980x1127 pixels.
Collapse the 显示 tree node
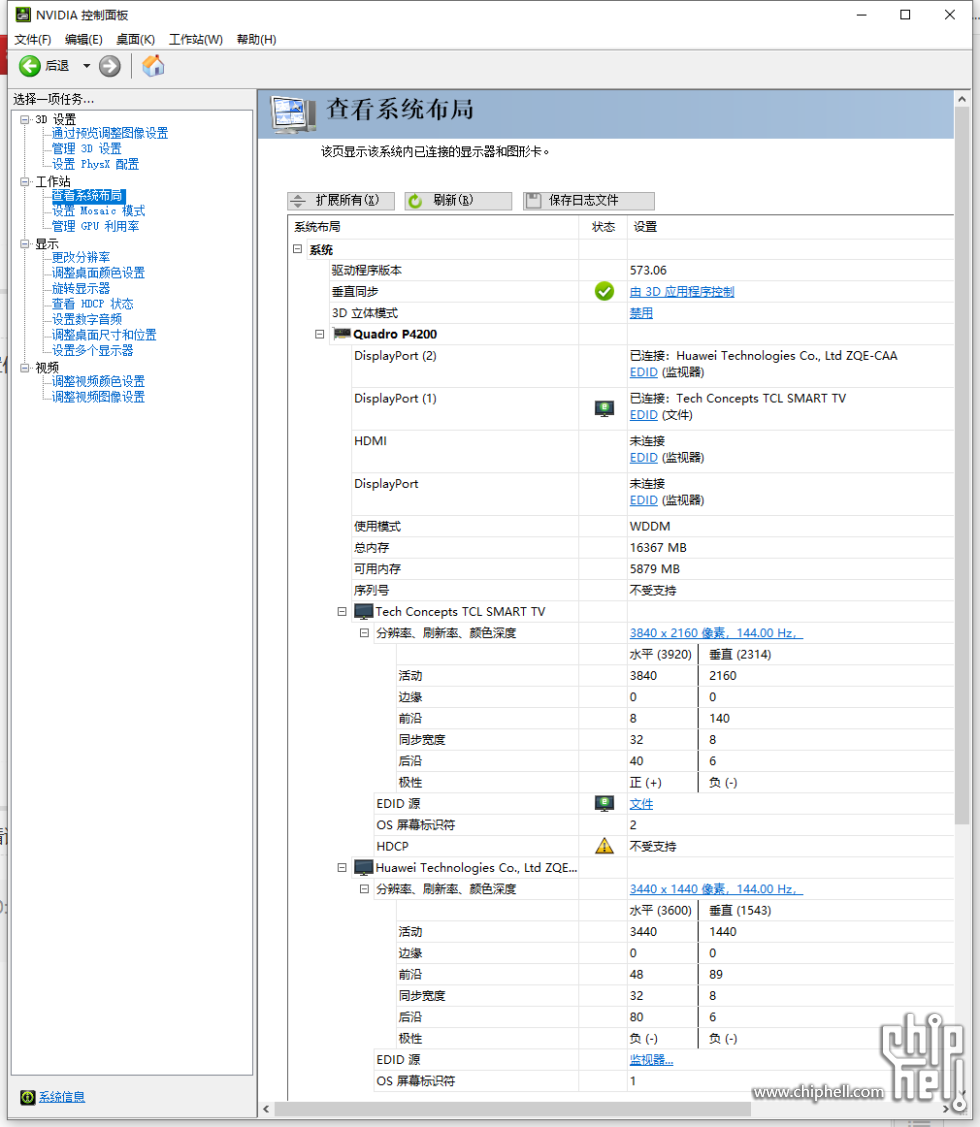pyautogui.click(x=25, y=244)
